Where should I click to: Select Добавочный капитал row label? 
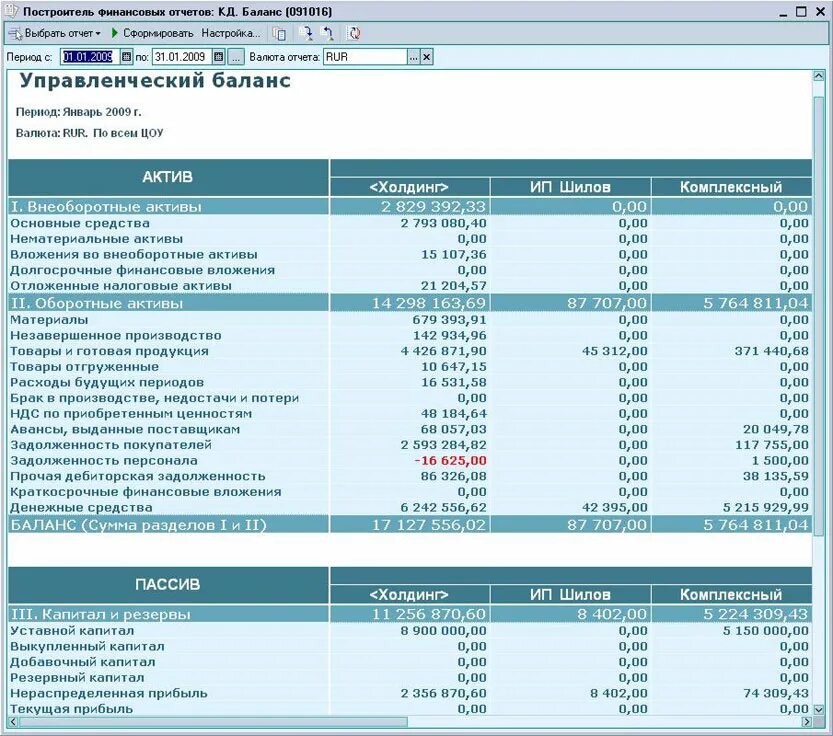82,662
